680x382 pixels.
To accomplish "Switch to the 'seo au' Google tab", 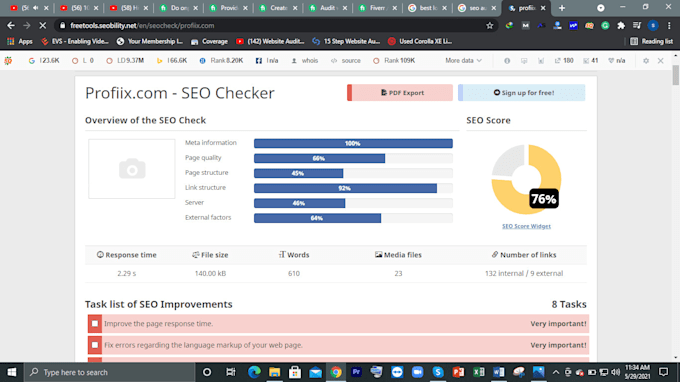I will 476,8.
